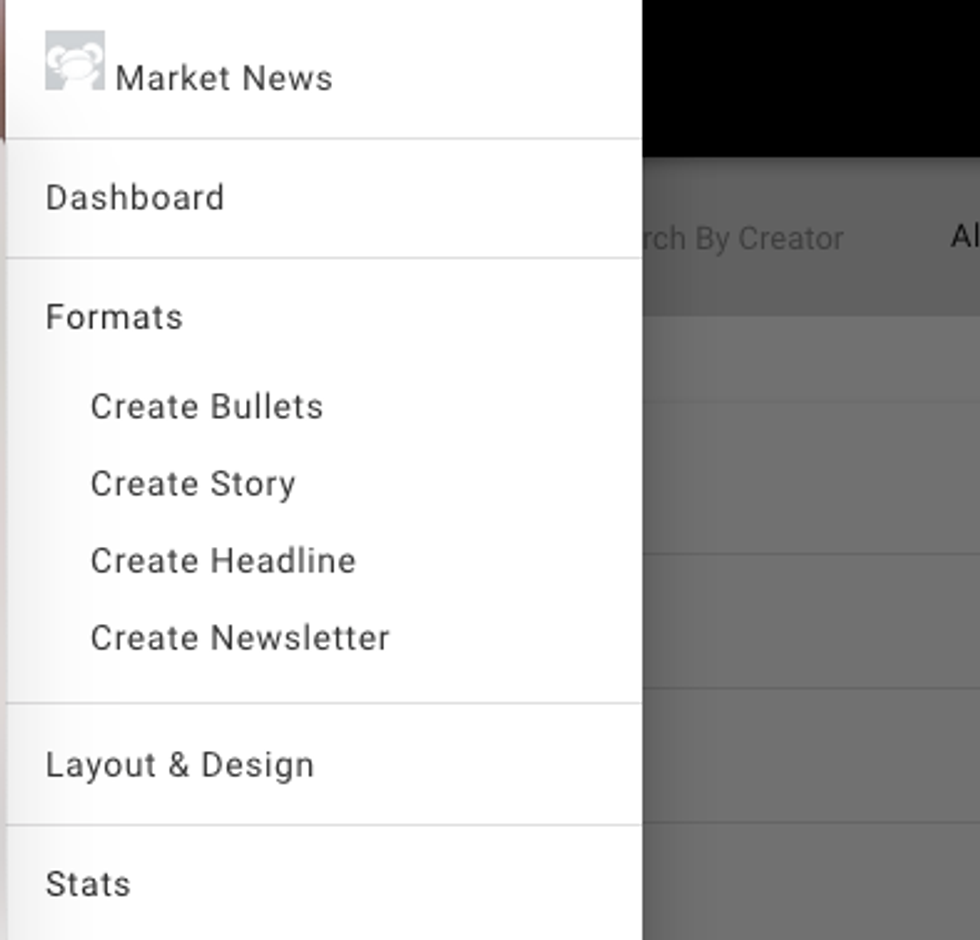980x940 pixels.
Task: Open the Layout & Design section
Action: click(x=180, y=765)
